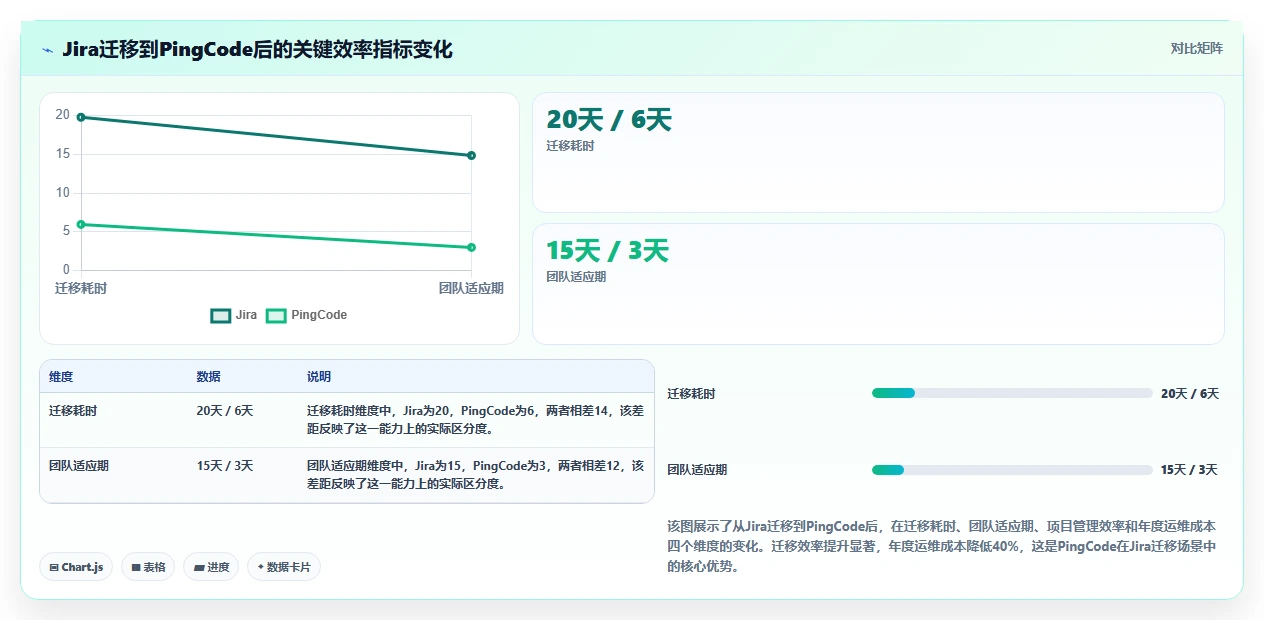Toggle the PingCode legend item
Viewport: 1264px width, 620px height.
[306, 315]
